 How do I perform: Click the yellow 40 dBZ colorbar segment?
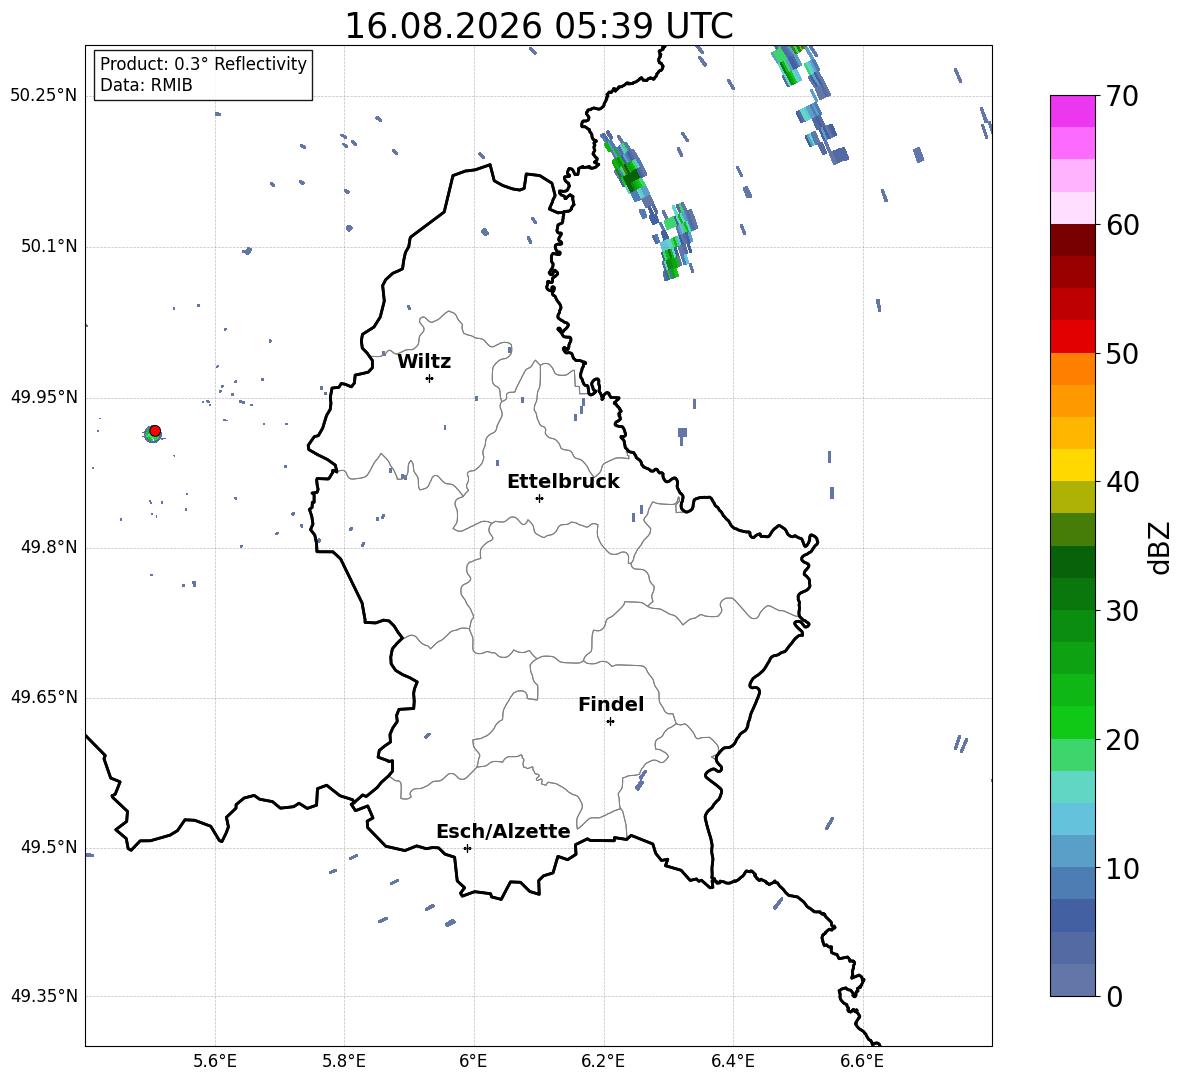(x=1072, y=465)
